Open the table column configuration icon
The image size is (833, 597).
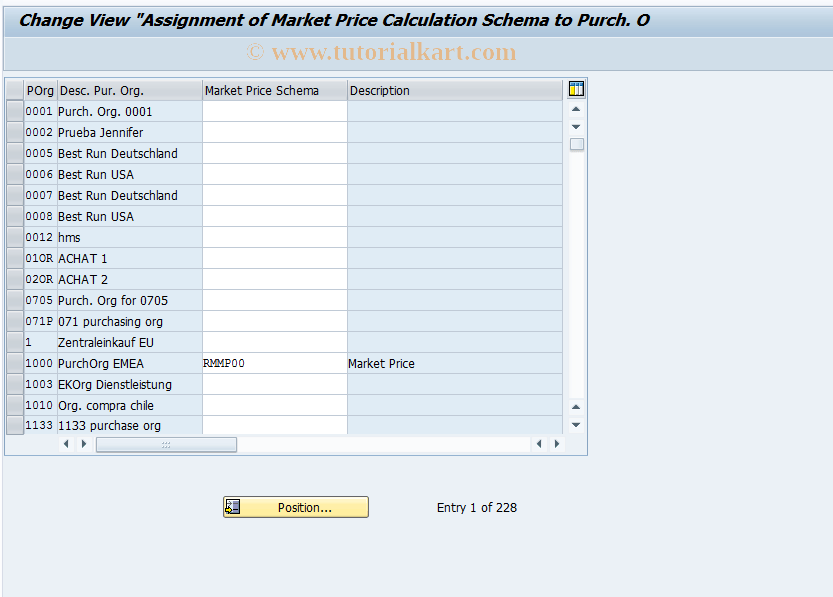[575, 89]
